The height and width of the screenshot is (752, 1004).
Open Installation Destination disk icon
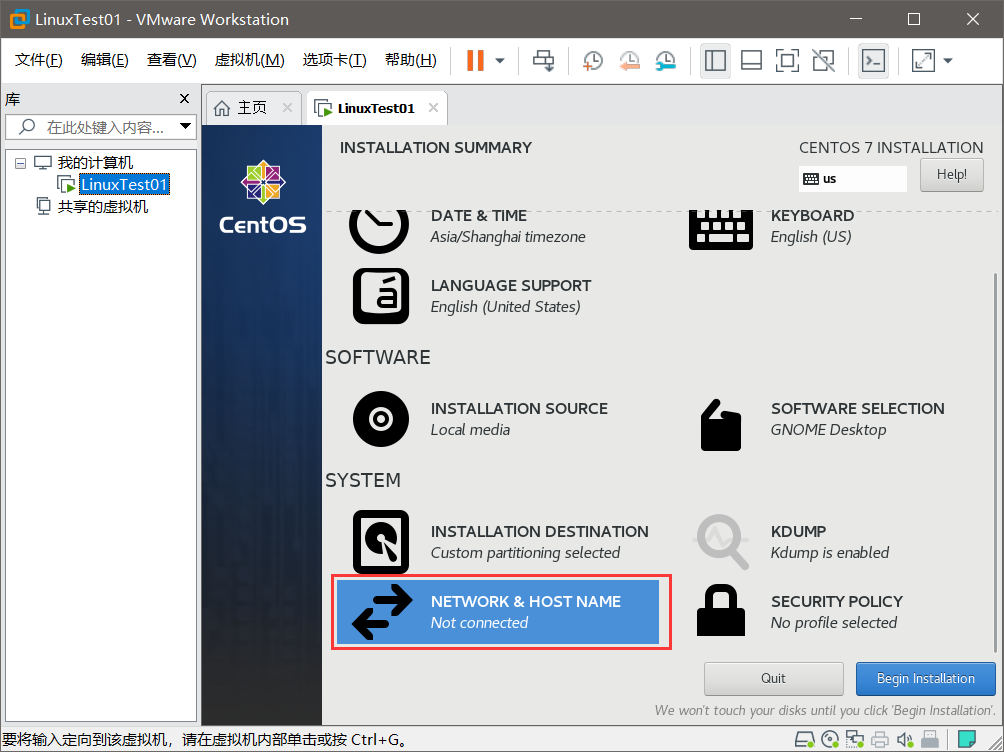coord(380,542)
